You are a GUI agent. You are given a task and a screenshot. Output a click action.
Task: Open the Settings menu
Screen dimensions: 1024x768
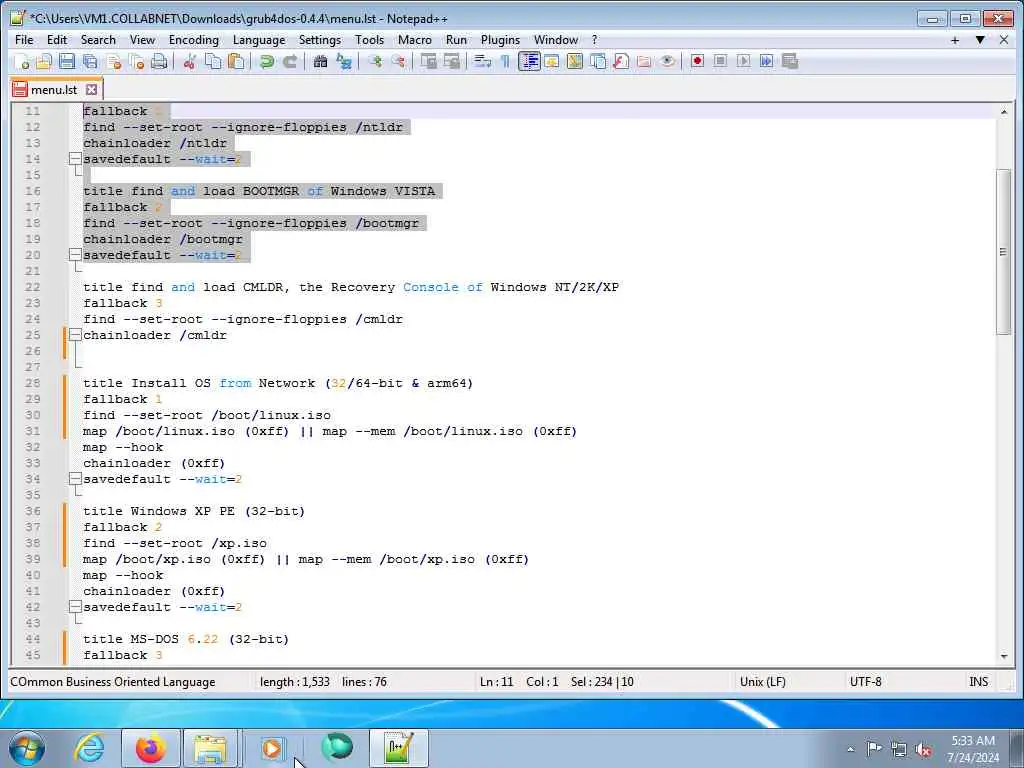(x=319, y=40)
